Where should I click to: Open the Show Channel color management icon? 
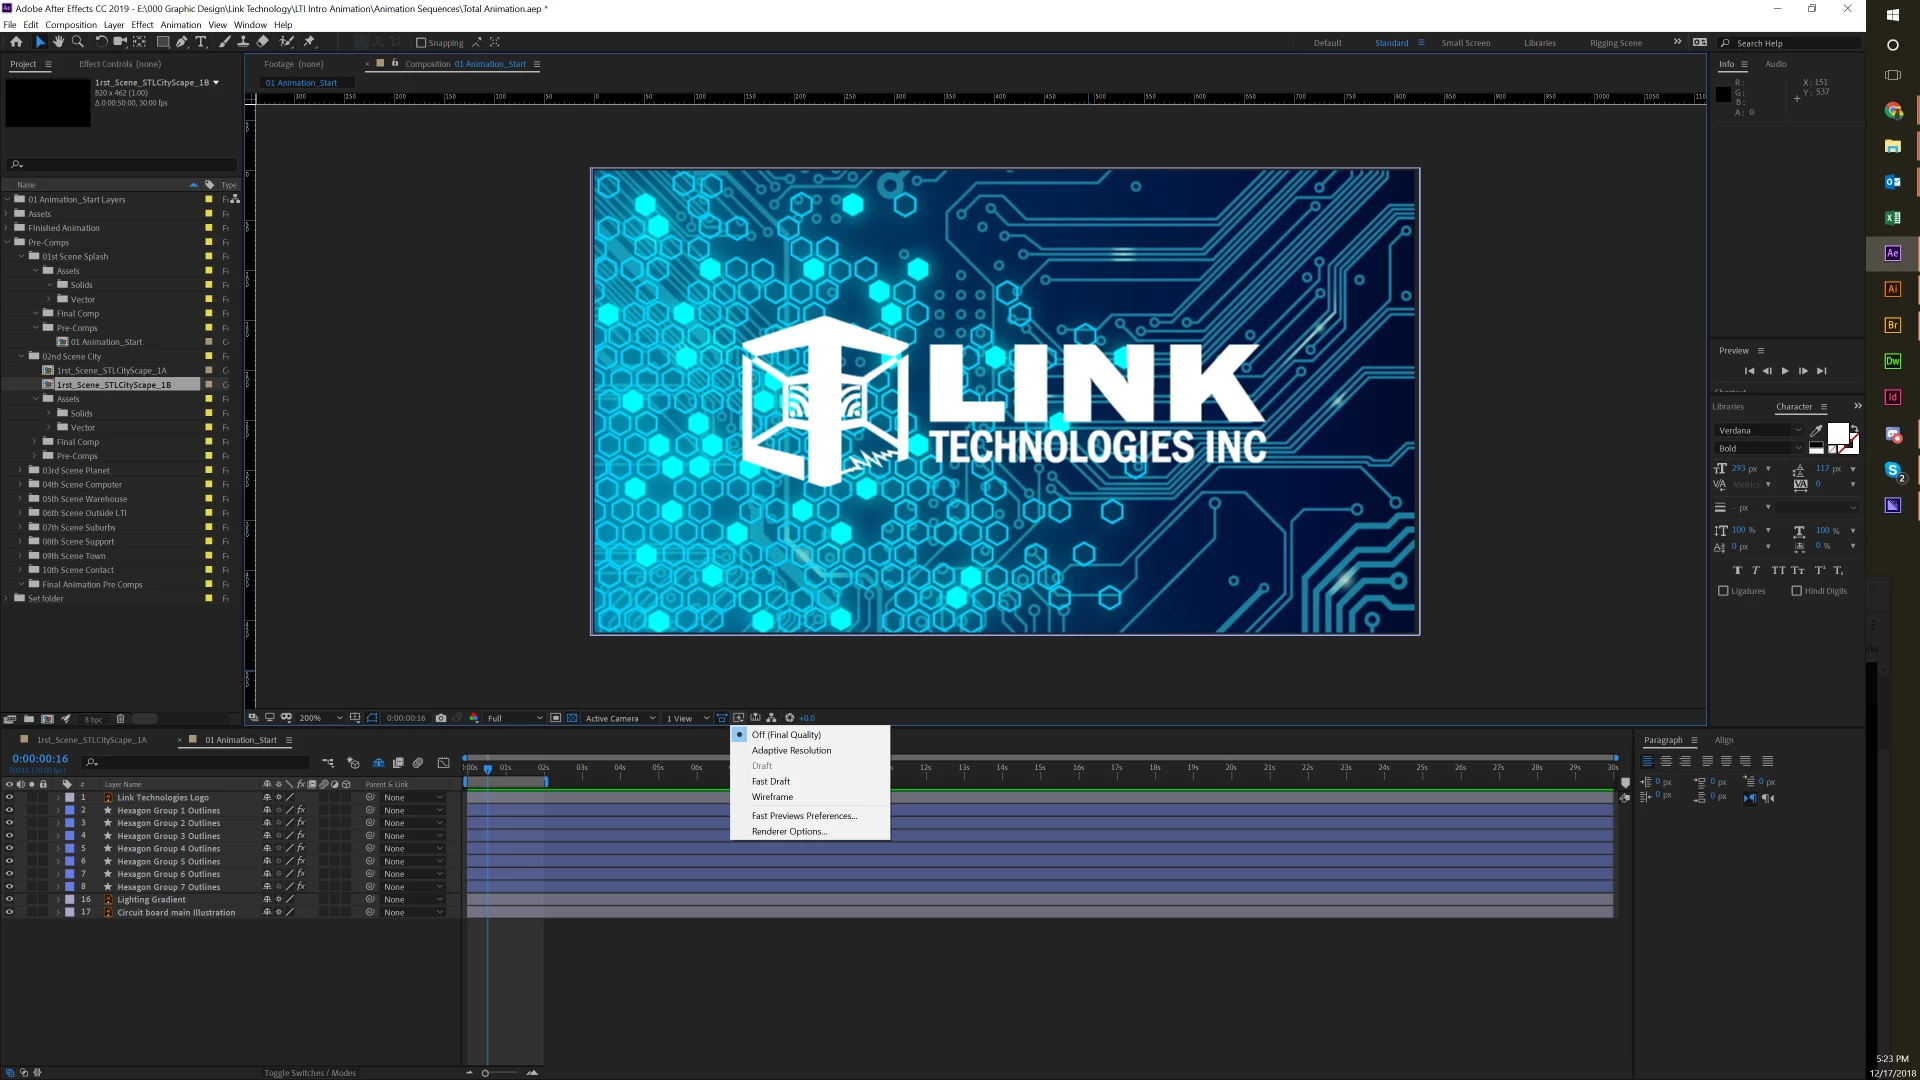(474, 718)
